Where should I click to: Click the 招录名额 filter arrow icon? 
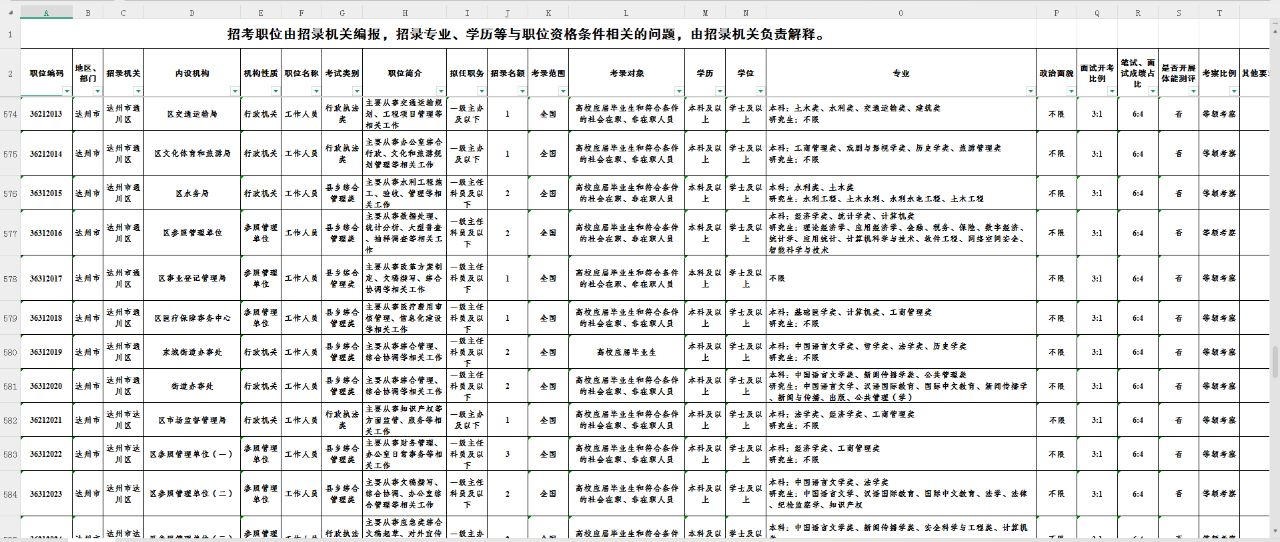coord(520,91)
